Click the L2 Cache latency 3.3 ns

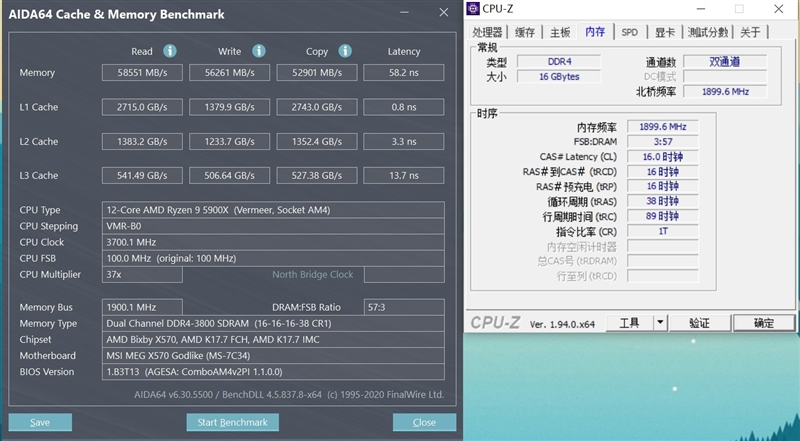point(404,141)
